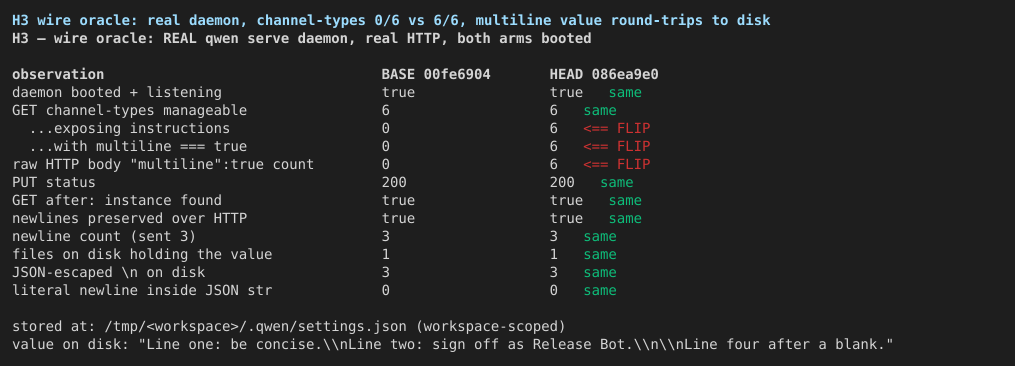This screenshot has height=366, width=1015.
Task: Click green 'same' in instance found row
Action: coord(625,200)
